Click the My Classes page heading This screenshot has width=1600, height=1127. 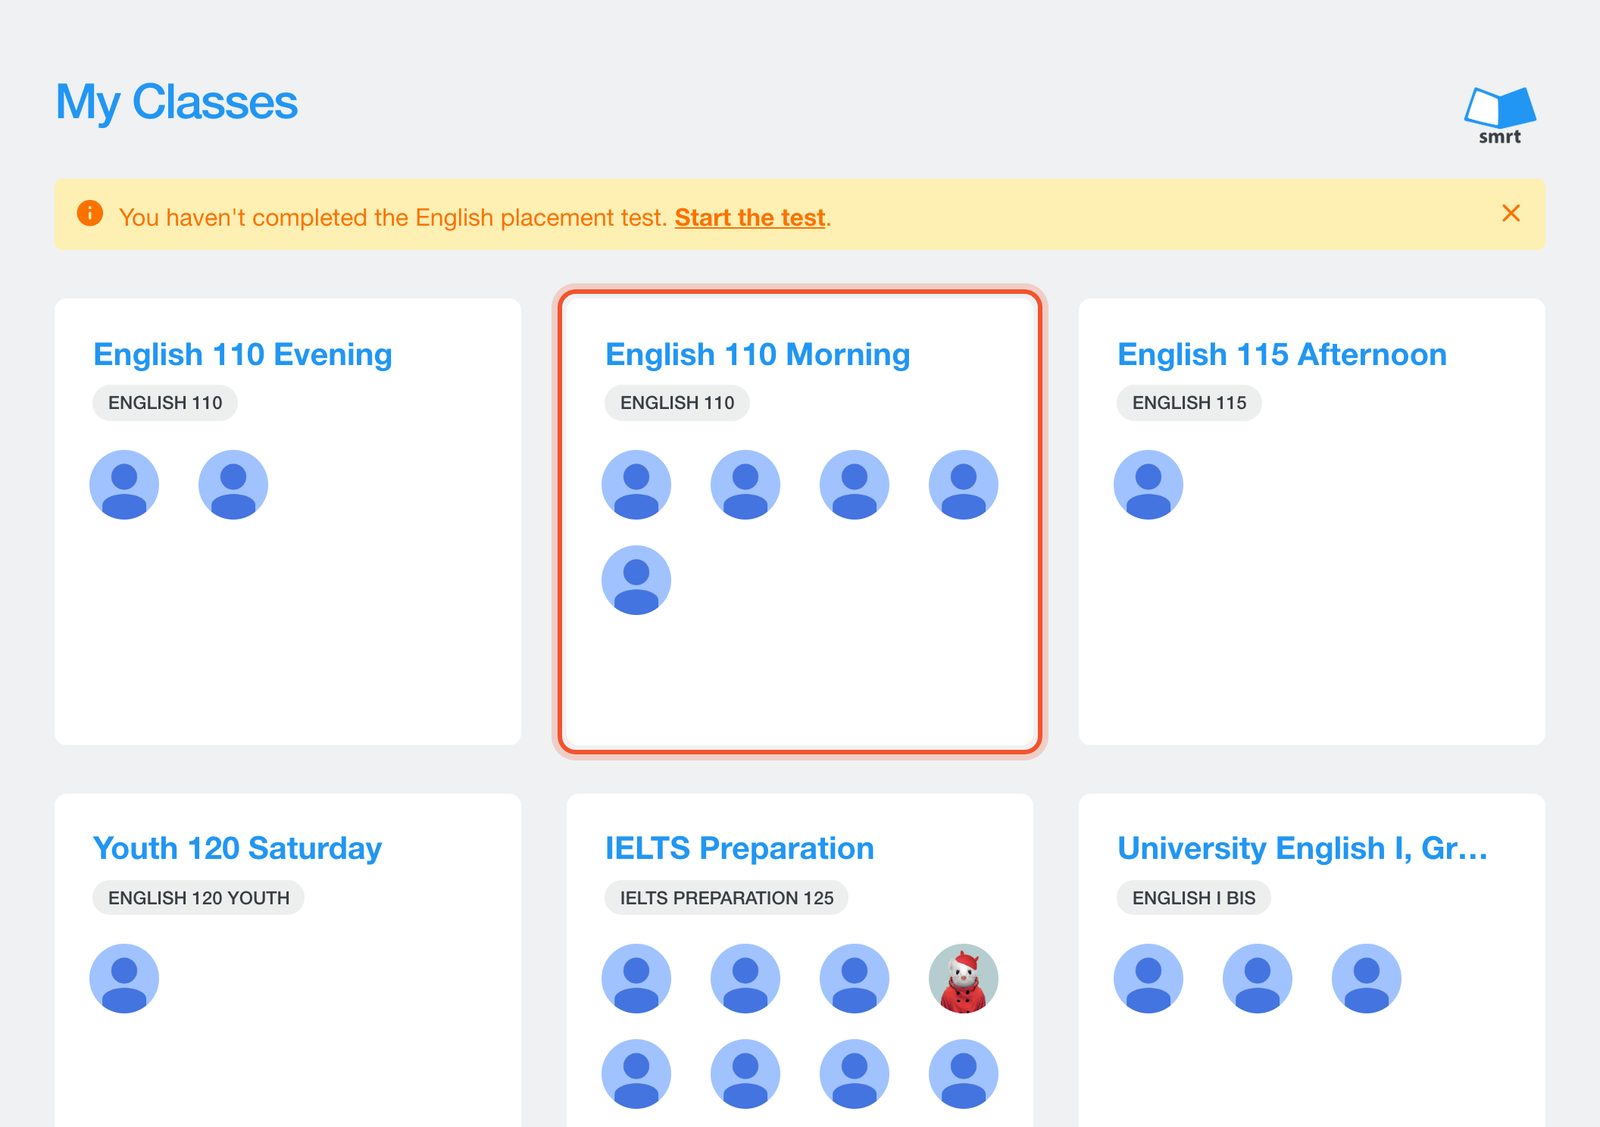(x=176, y=103)
